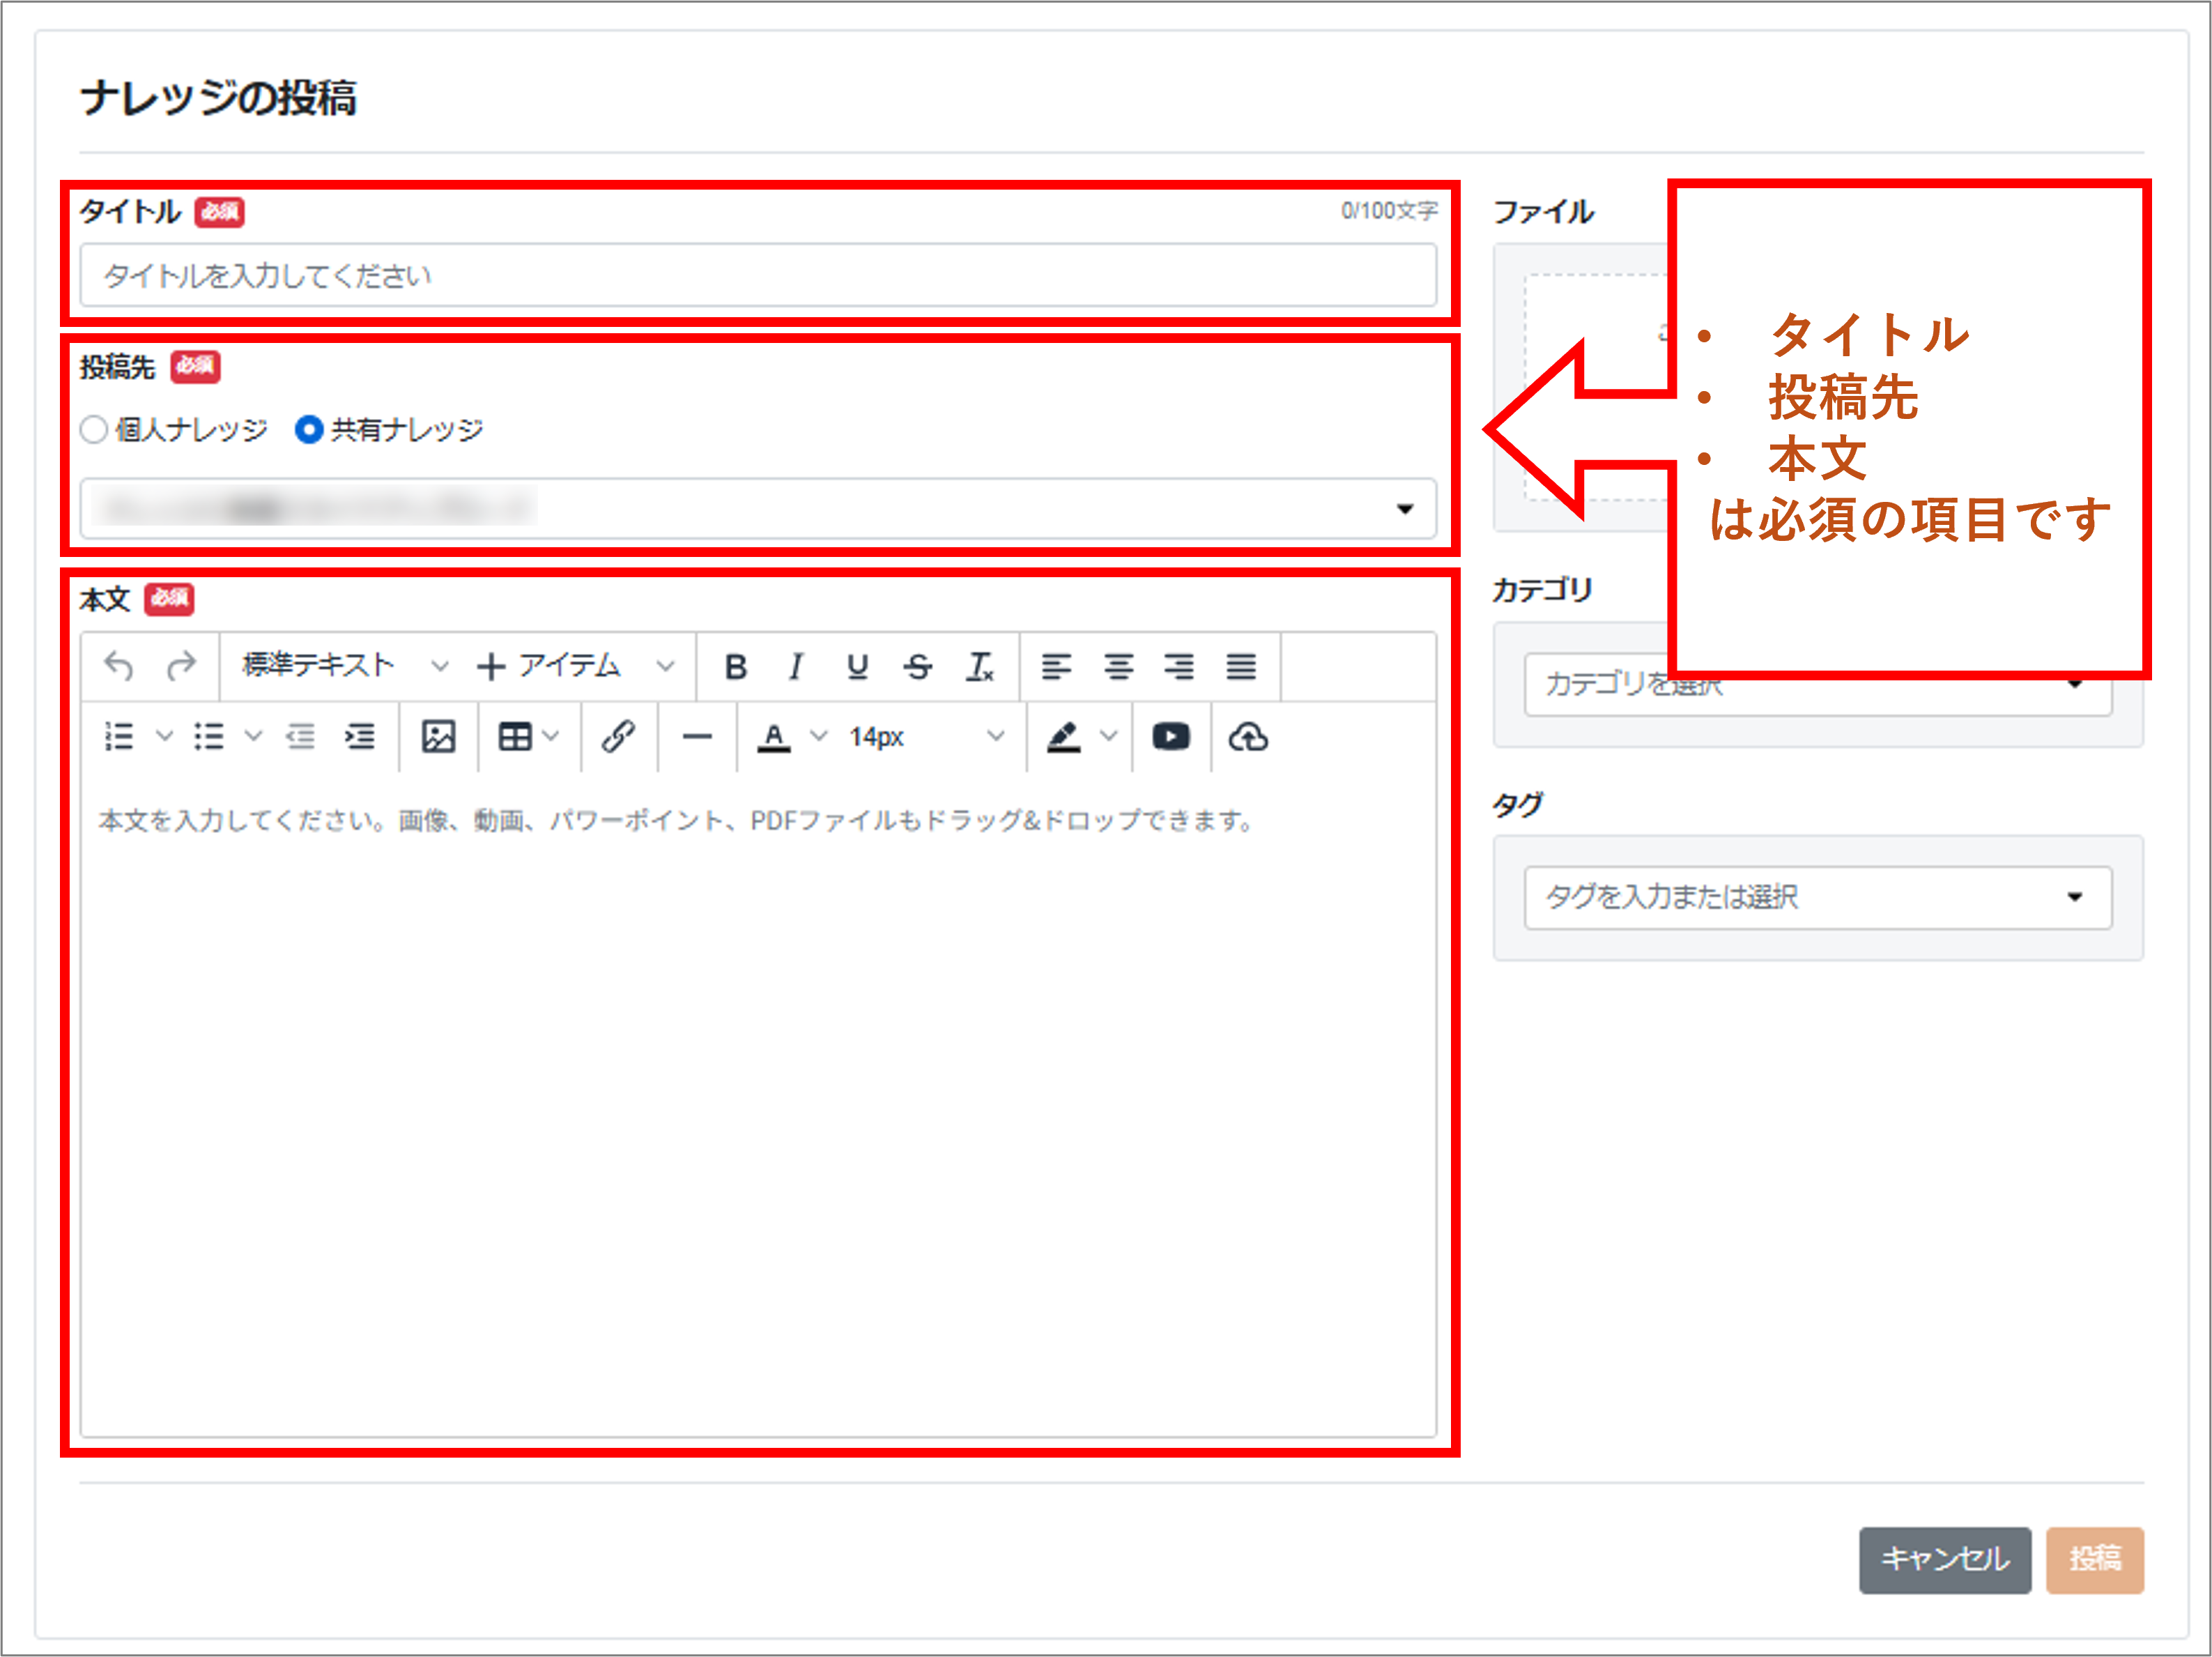Select 個人ナレッジ radio button

(x=94, y=430)
